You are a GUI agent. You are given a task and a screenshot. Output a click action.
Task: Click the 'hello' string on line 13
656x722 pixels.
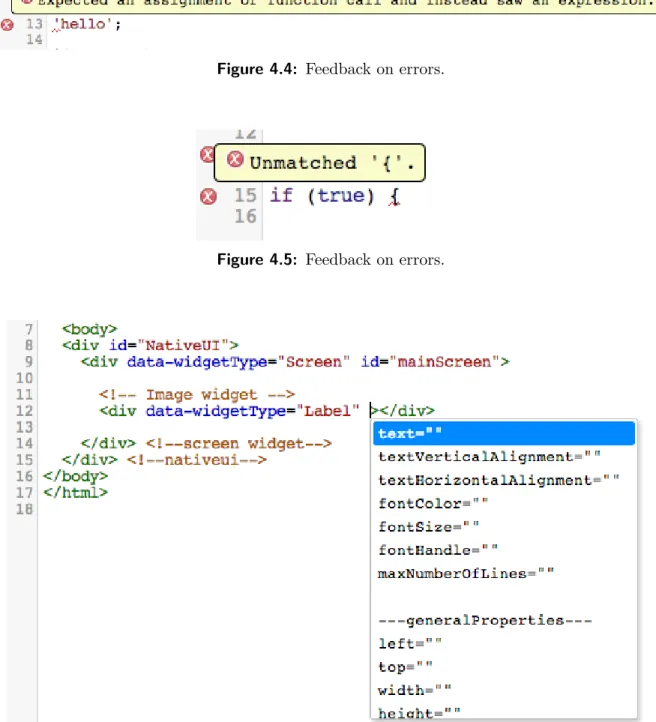click(83, 24)
